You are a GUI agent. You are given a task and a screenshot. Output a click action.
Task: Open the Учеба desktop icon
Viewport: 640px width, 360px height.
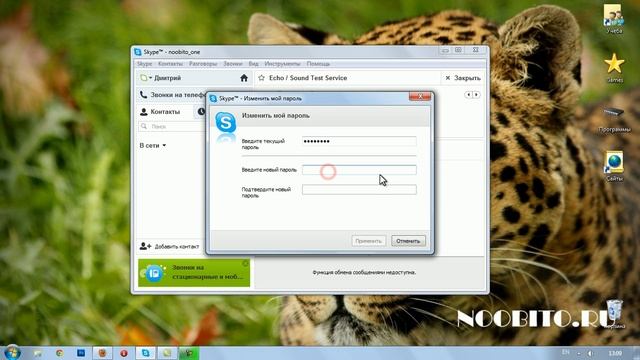(x=613, y=19)
